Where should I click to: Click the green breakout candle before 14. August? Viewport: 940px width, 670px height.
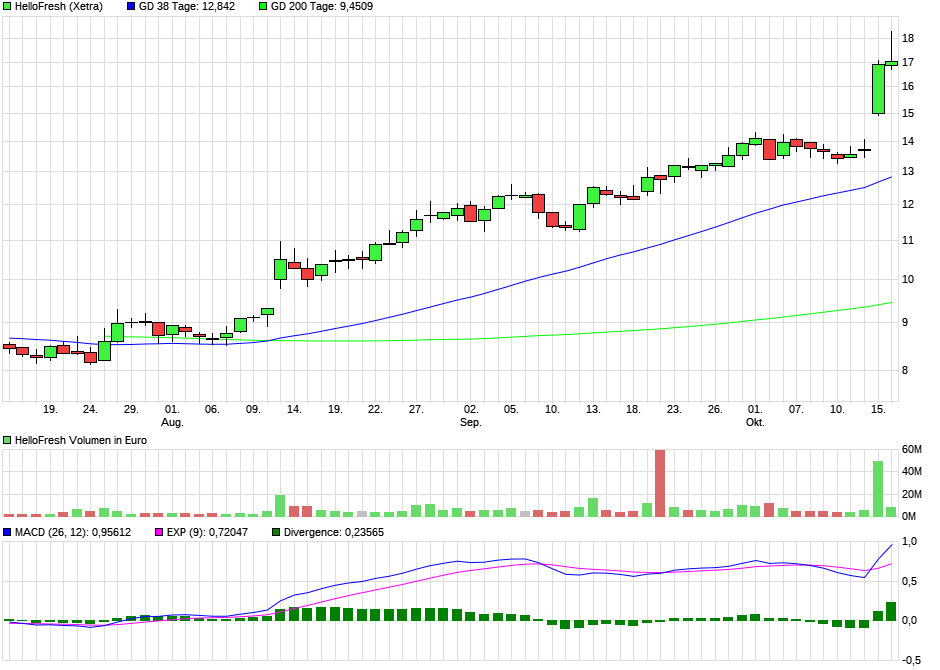point(280,269)
